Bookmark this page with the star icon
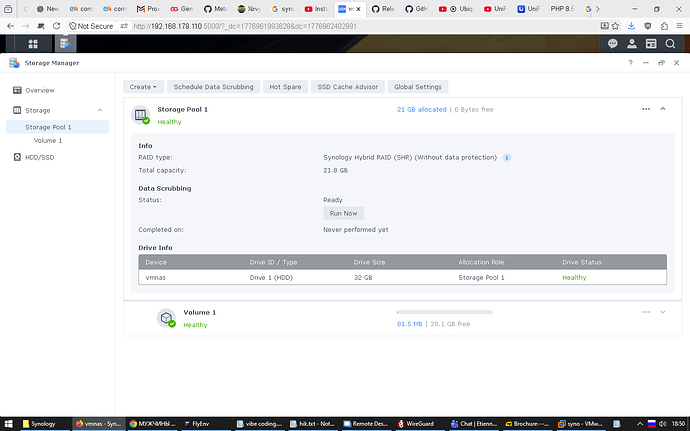Image resolution: width=690 pixels, height=431 pixels. click(615, 26)
